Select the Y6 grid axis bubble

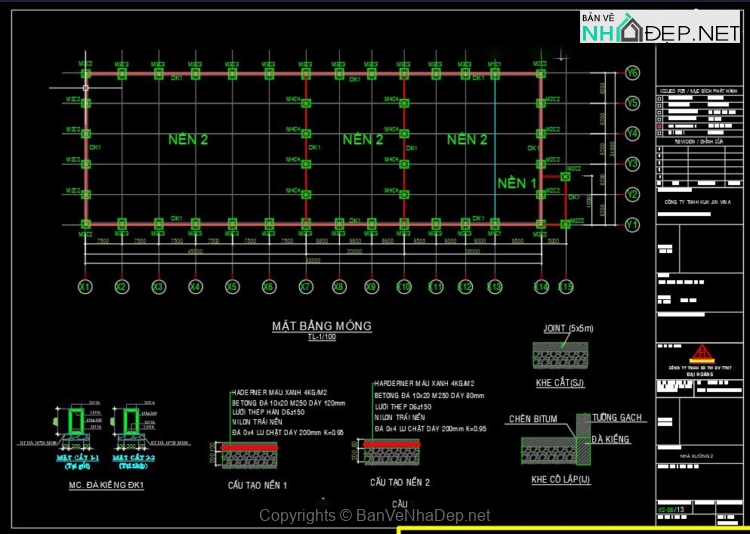click(632, 73)
